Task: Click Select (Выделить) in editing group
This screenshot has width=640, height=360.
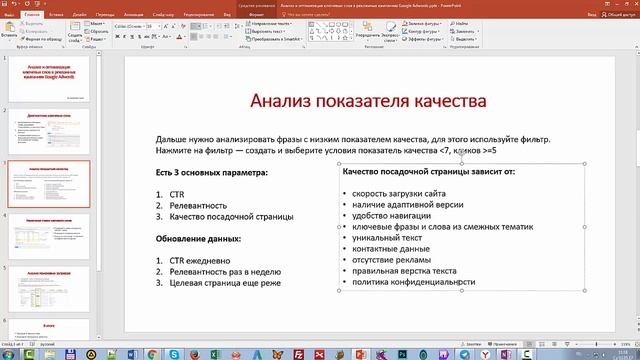Action: click(x=464, y=39)
